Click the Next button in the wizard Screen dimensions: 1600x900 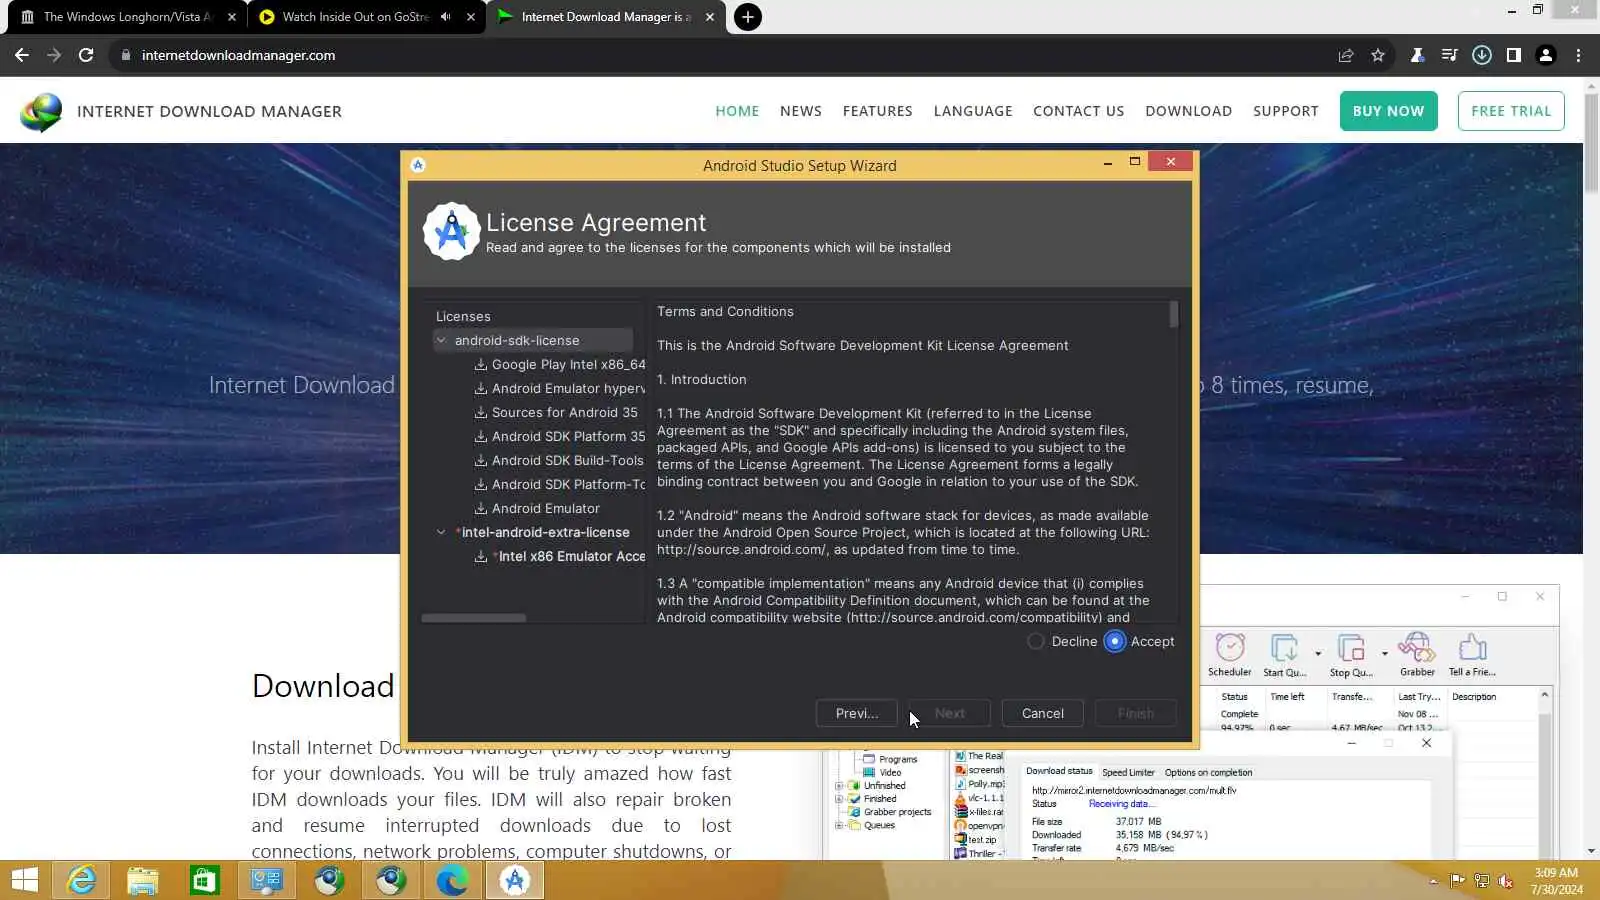pyautogui.click(x=950, y=714)
